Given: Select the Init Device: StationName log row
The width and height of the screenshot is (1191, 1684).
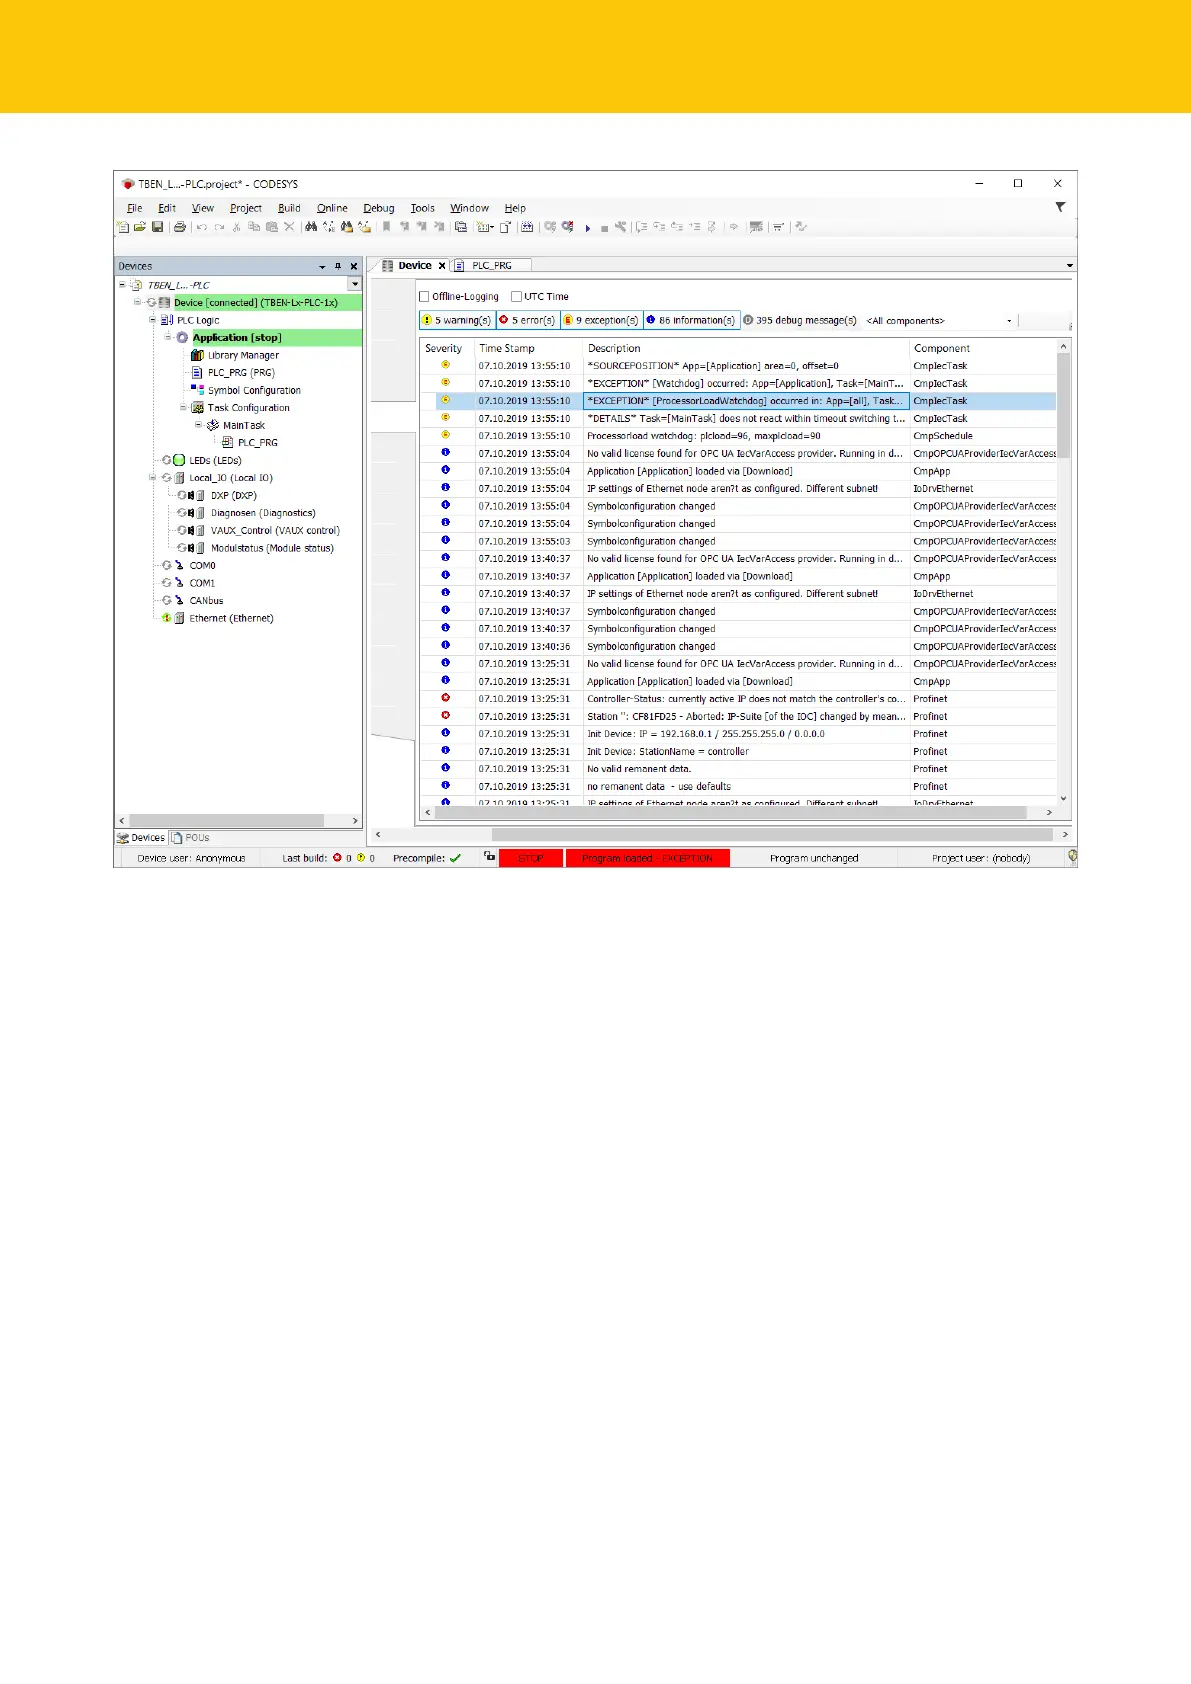Looking at the screenshot, I should tap(738, 751).
